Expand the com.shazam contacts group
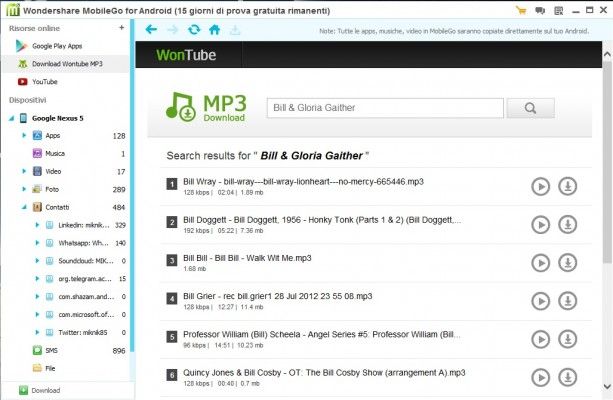Screen dimensions: 613x400 [37, 296]
